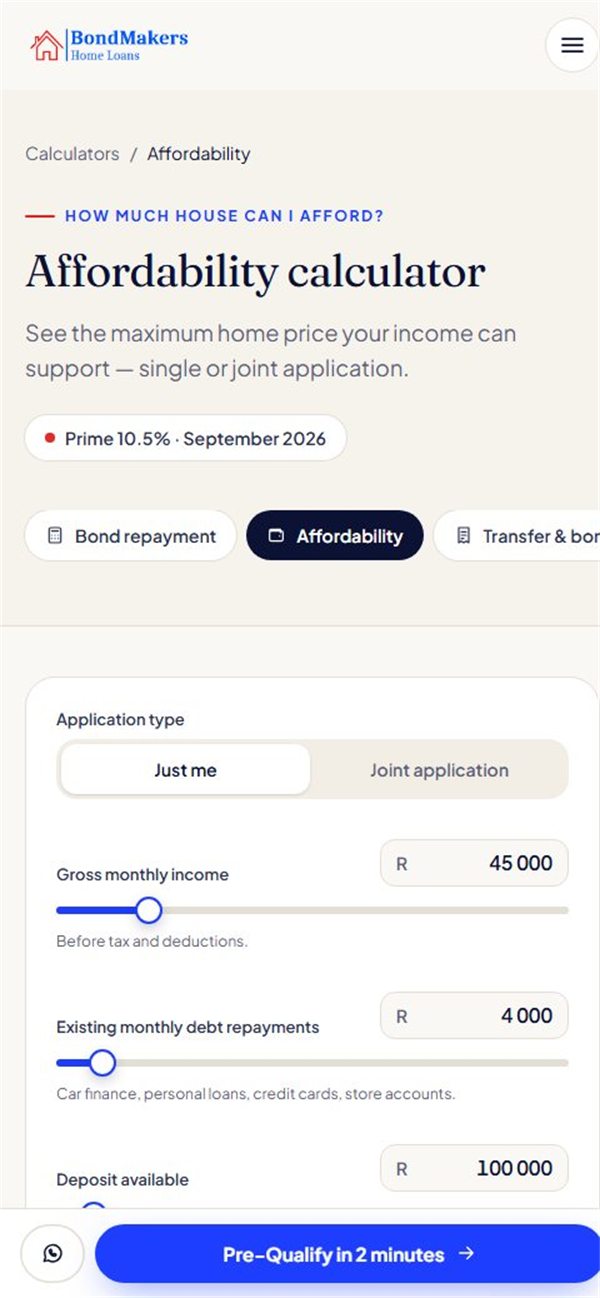The width and height of the screenshot is (600, 1298).
Task: Open the hamburger menu icon
Action: click(x=572, y=45)
